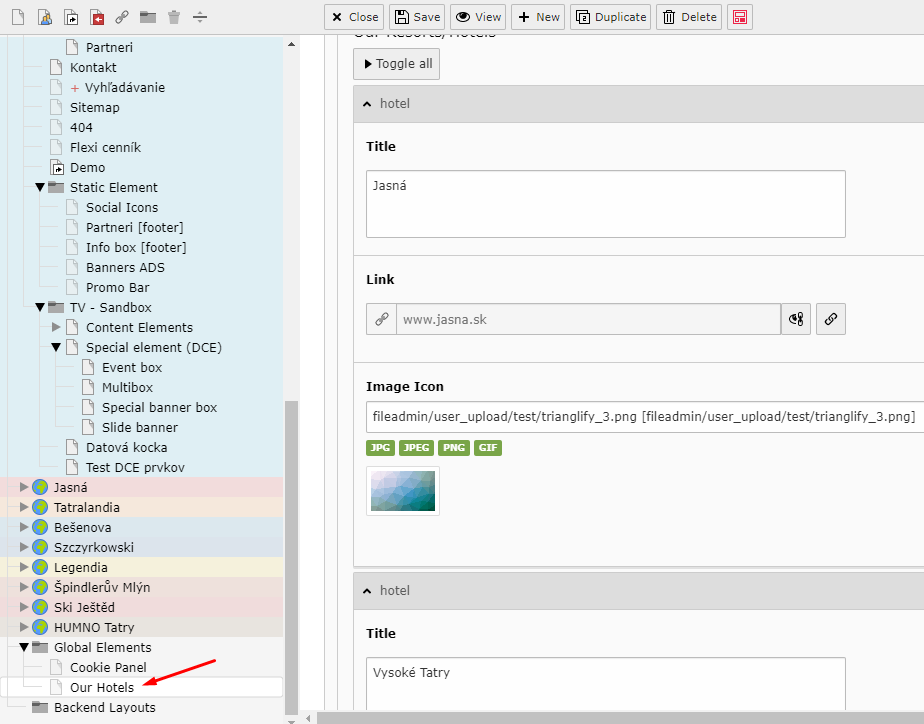Expand the Jasná site tree node
Viewport: 924px width, 724px height.
[x=24, y=487]
